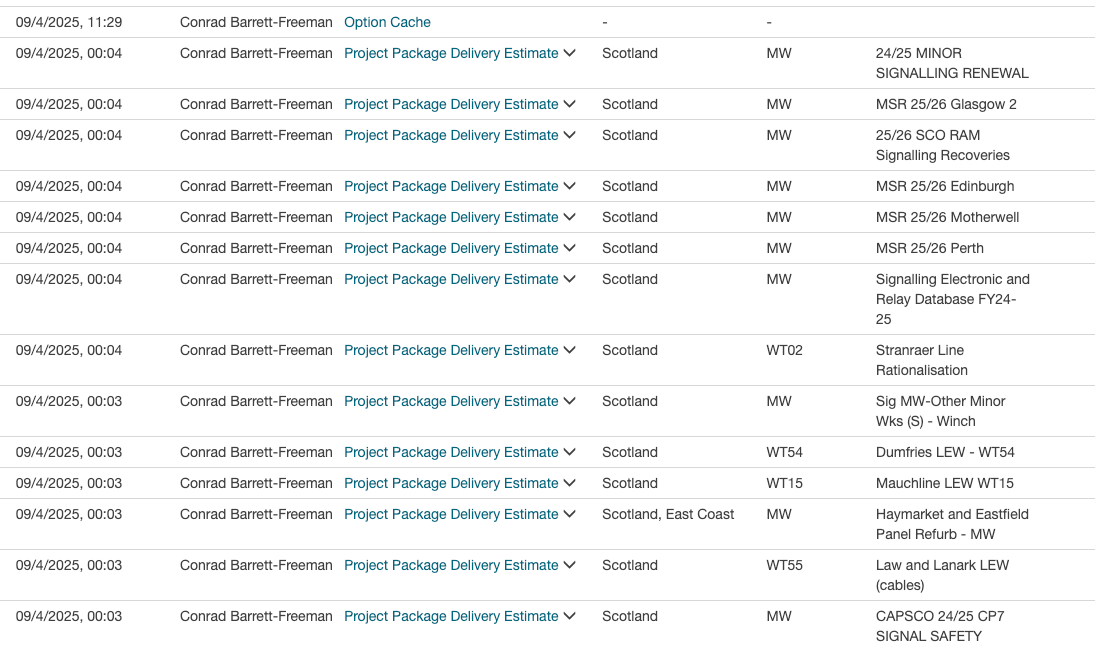Expand the chevron for 24/25 Minor Signalling Renewal row
Screen dimensions: 1104x666
pyautogui.click(x=570, y=53)
